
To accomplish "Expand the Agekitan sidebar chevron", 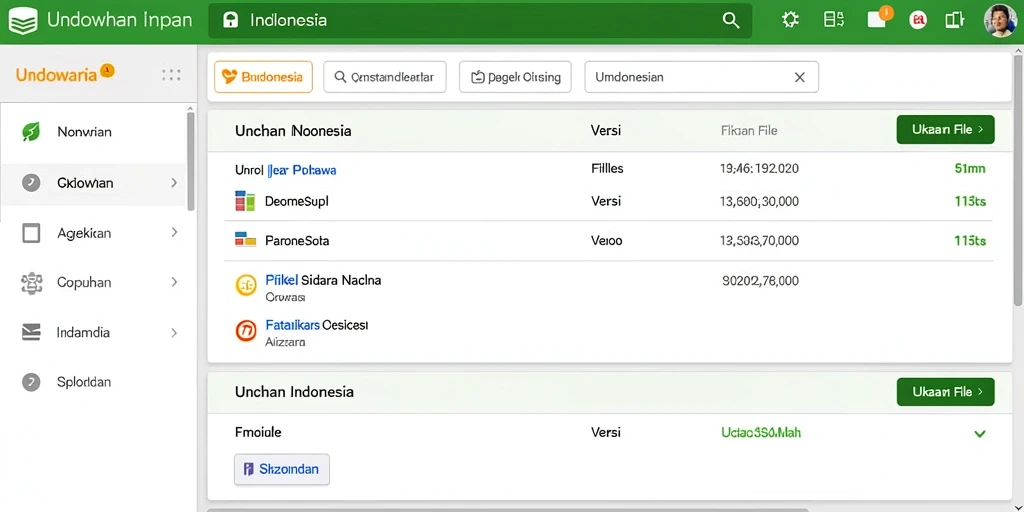I will tap(174, 232).
